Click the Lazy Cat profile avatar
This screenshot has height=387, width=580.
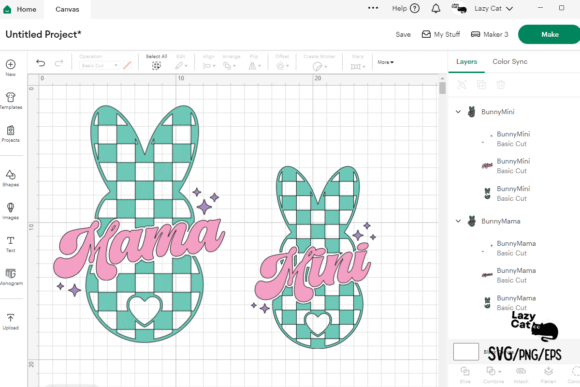point(459,8)
